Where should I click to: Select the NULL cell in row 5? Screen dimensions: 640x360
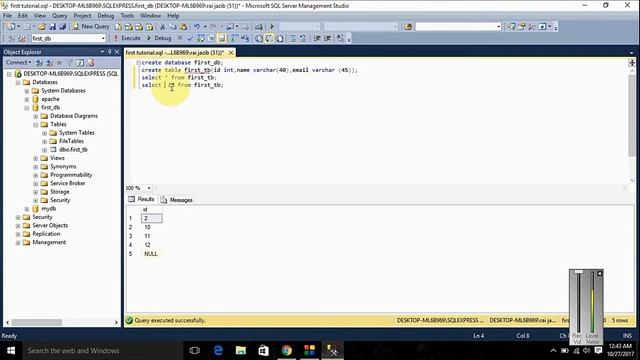pos(151,254)
